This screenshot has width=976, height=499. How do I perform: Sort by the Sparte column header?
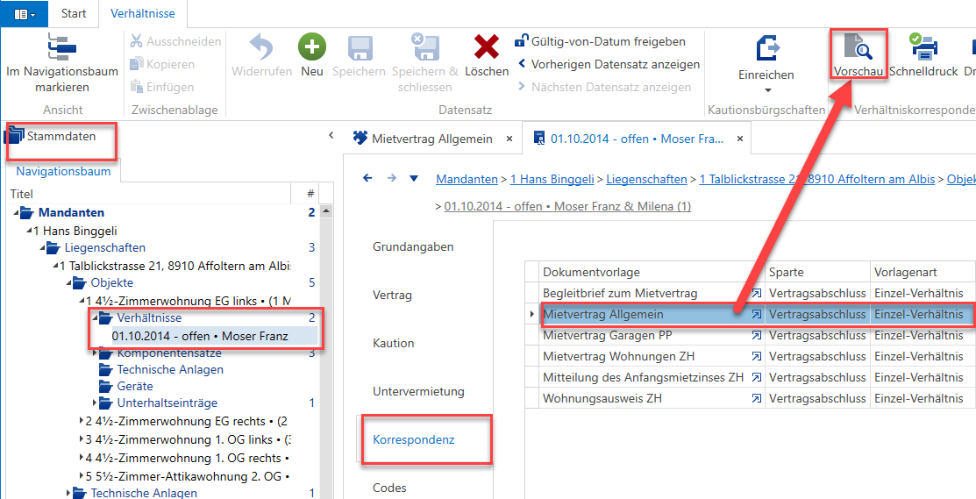coord(818,272)
